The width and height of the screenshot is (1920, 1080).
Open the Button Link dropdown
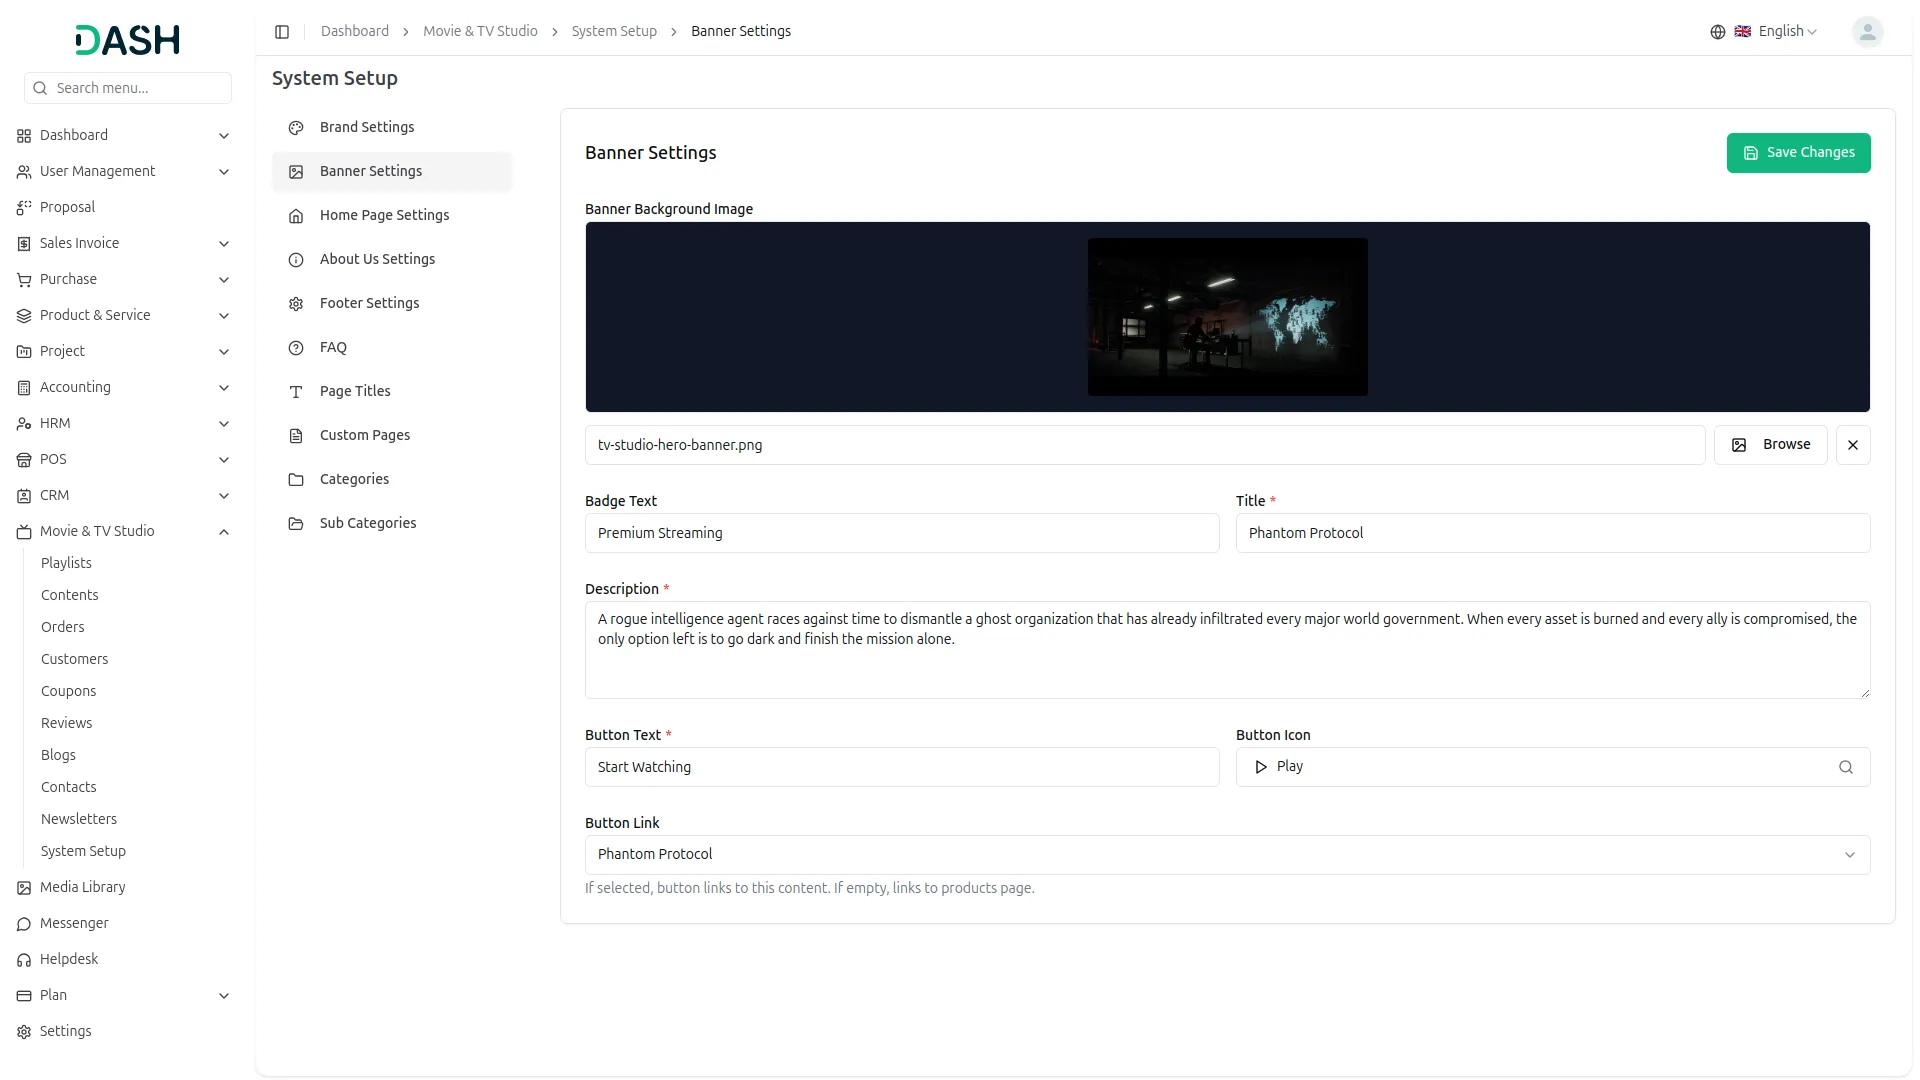click(1227, 855)
